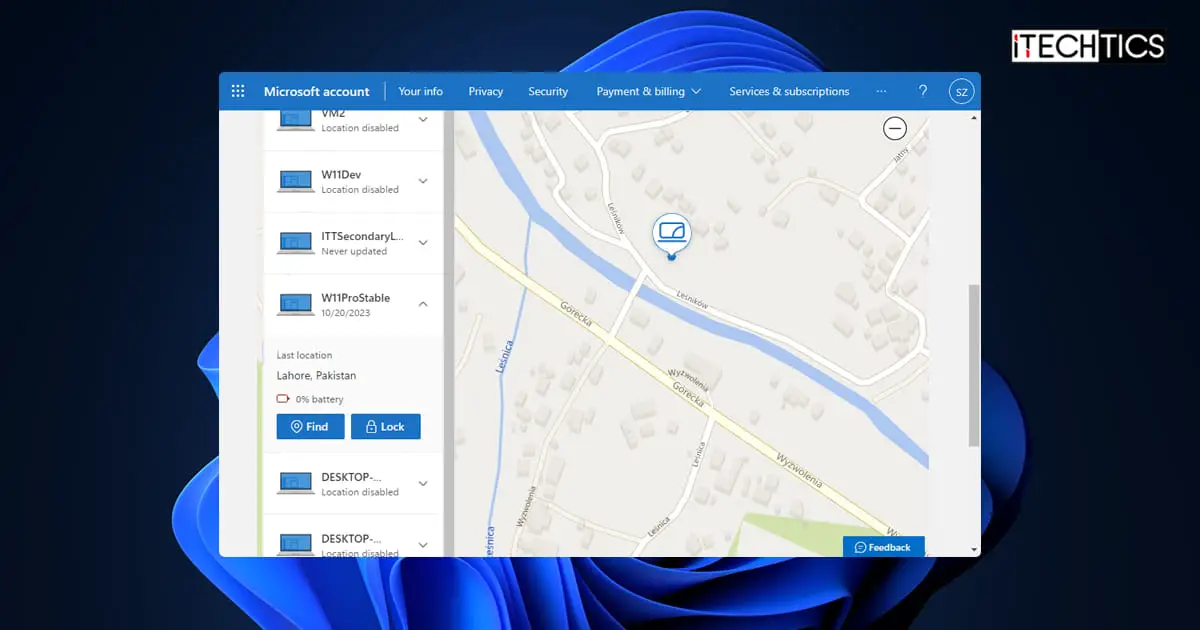This screenshot has height=630, width=1200.
Task: Click 'Location disabled' under W11Dev
Action: [x=360, y=190]
